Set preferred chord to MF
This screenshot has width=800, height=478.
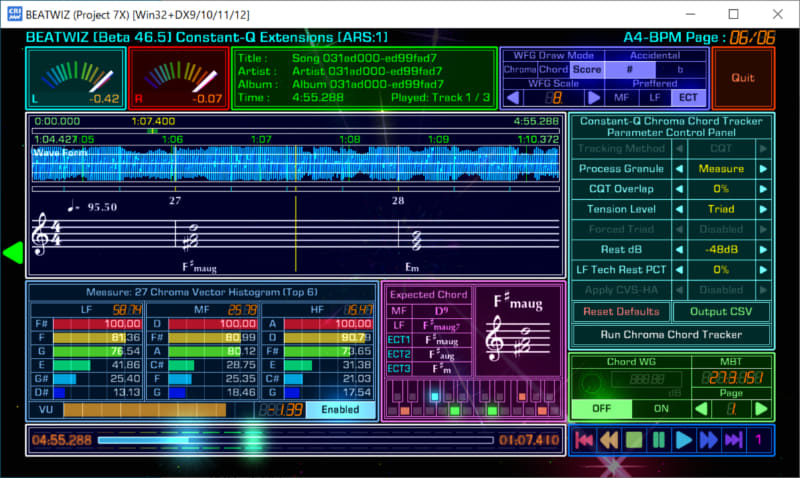click(621, 97)
